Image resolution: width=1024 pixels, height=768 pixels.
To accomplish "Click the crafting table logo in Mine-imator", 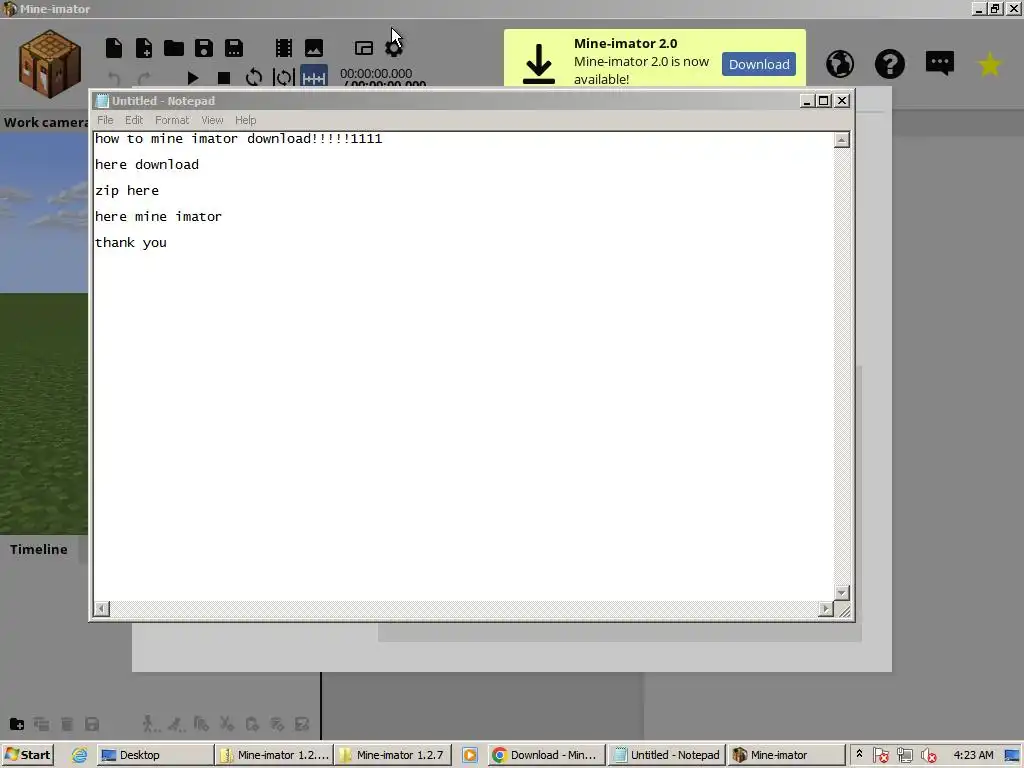I will coord(50,64).
